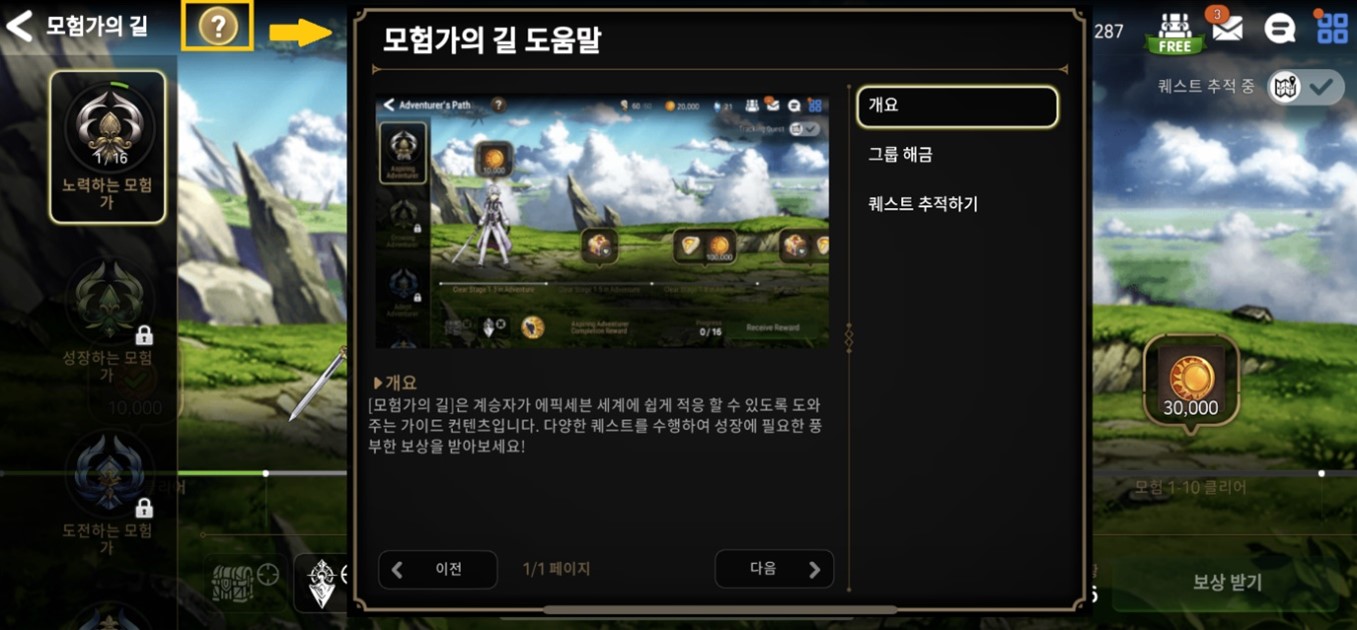
Task: Open the 퀘스트 추적하기 help topic
Action: tap(957, 204)
